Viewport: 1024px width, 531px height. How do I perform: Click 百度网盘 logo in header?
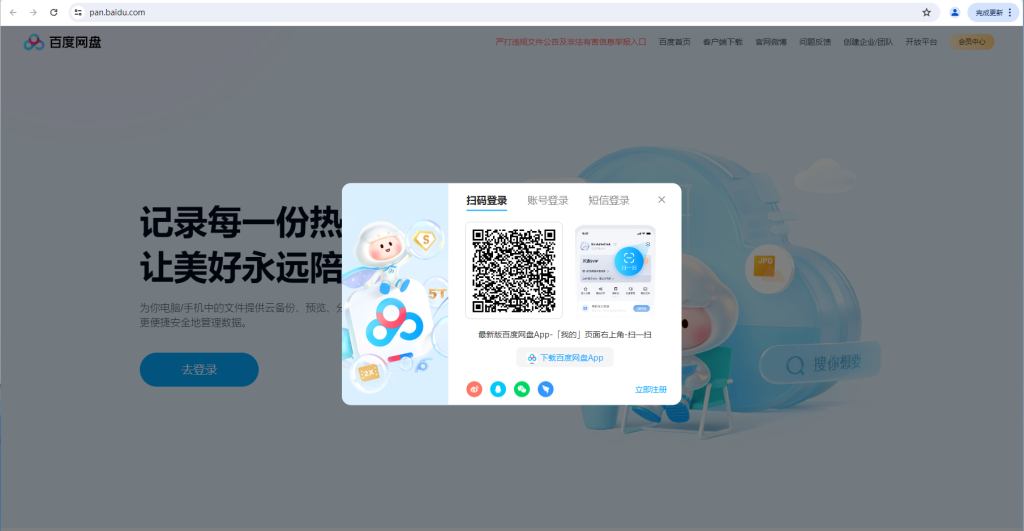click(x=63, y=42)
